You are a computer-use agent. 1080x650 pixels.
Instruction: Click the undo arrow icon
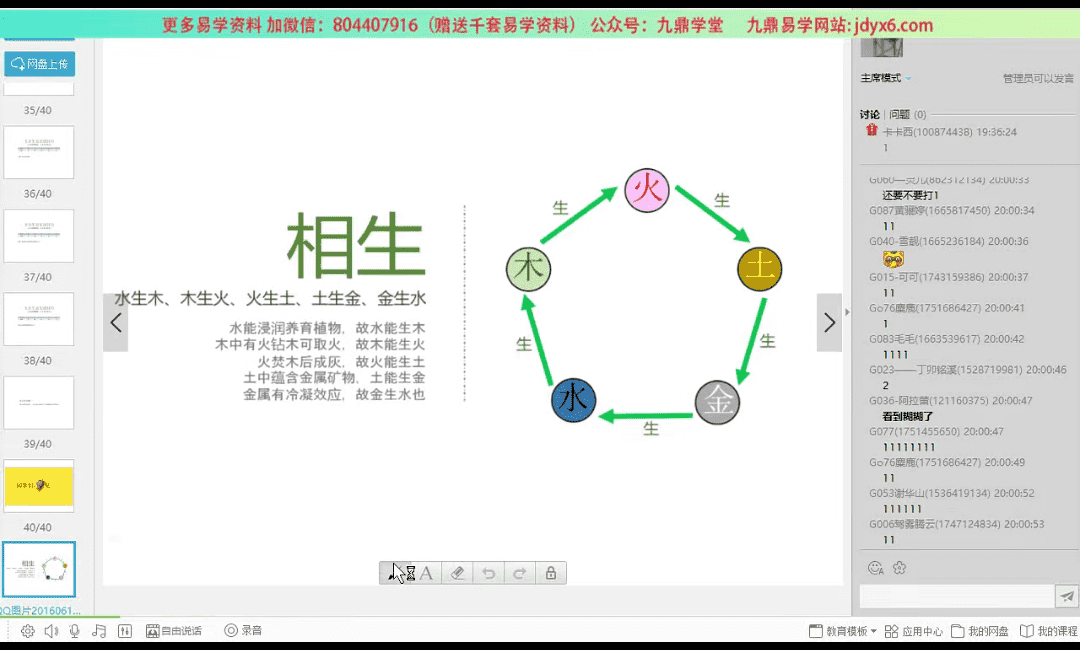pyautogui.click(x=488, y=573)
